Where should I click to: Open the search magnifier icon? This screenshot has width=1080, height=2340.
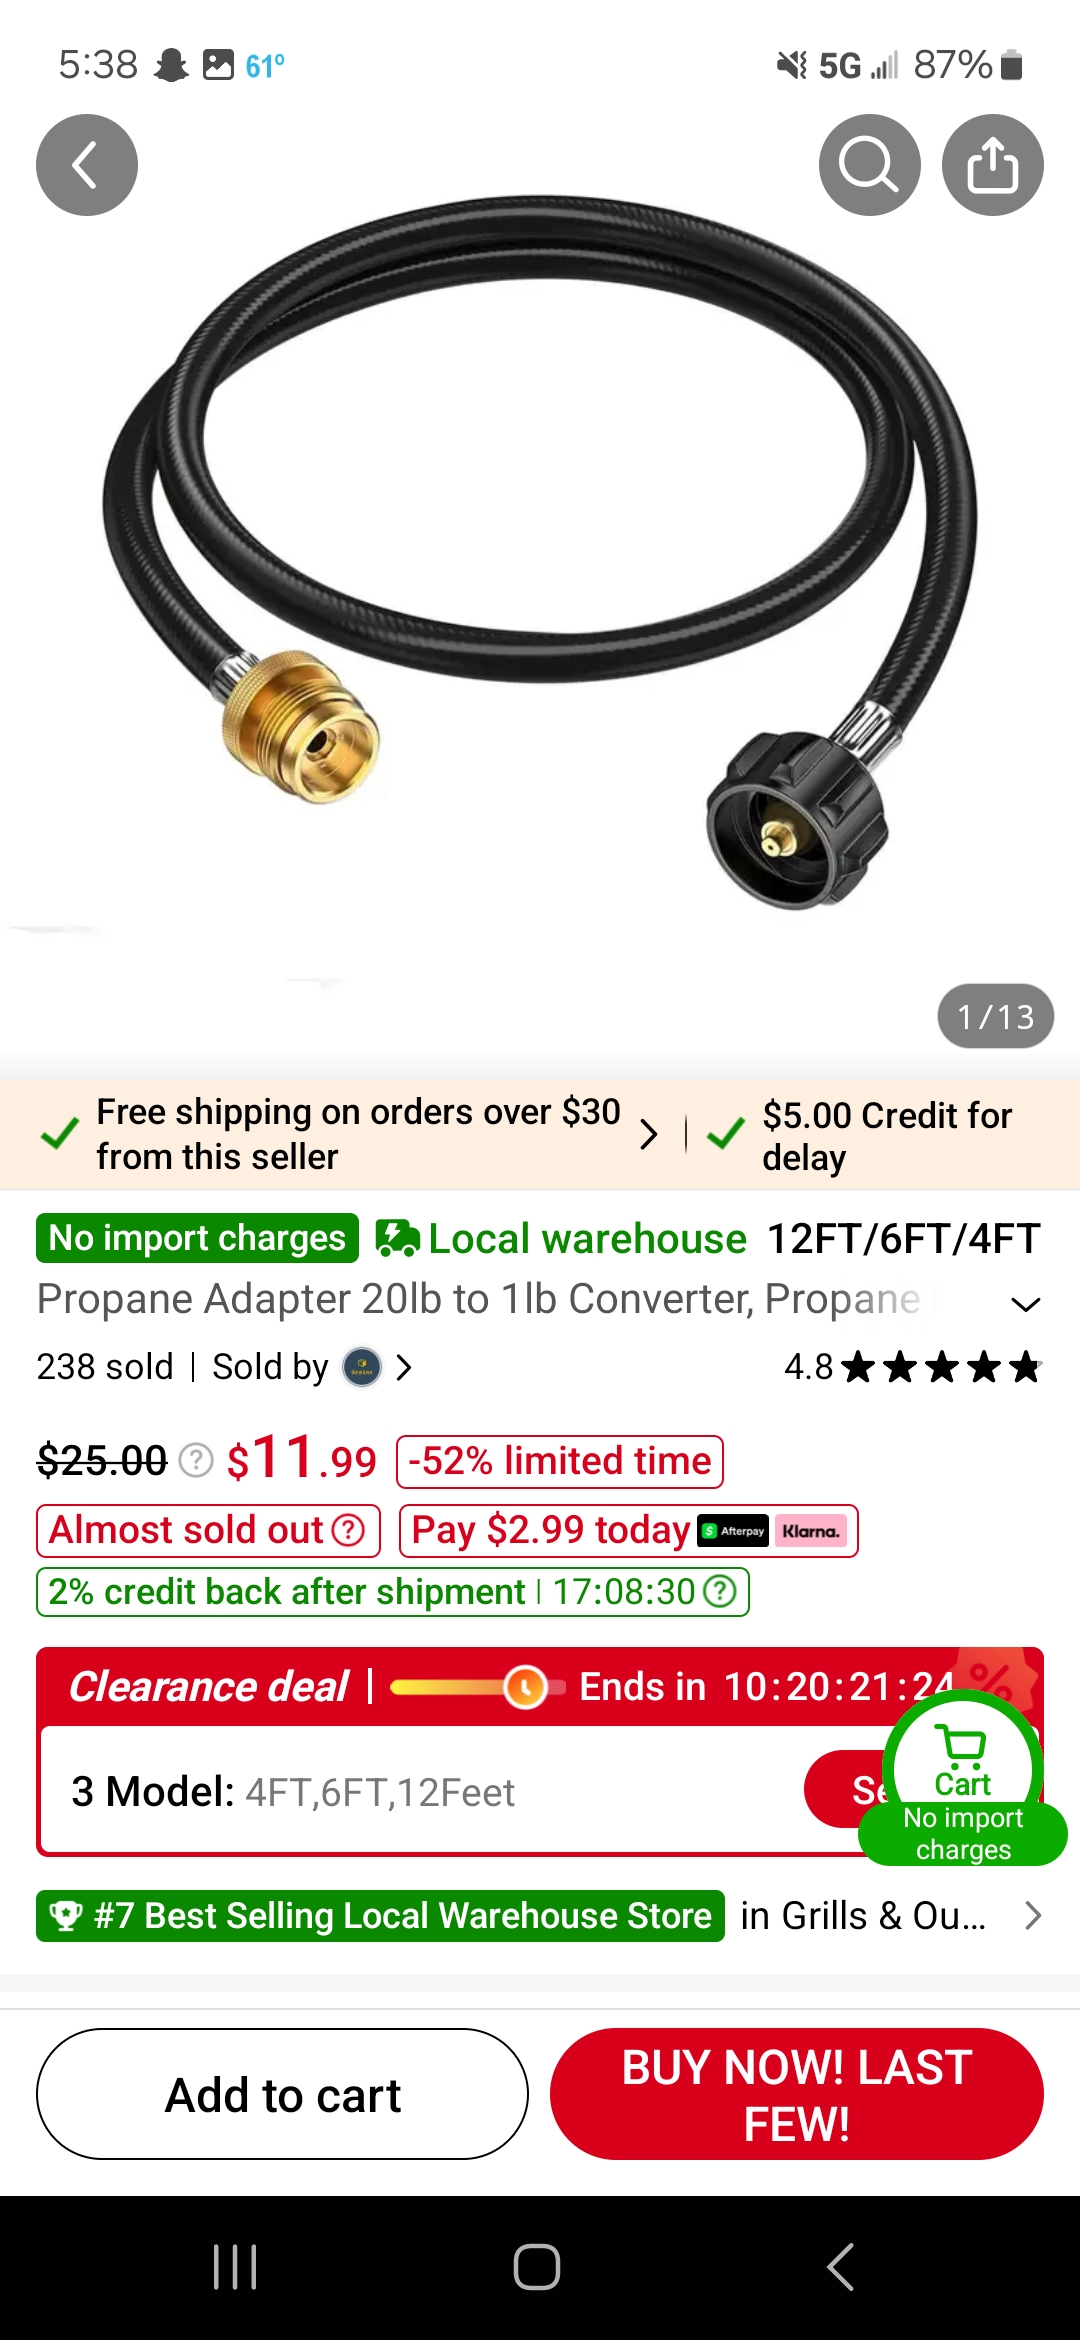(869, 165)
